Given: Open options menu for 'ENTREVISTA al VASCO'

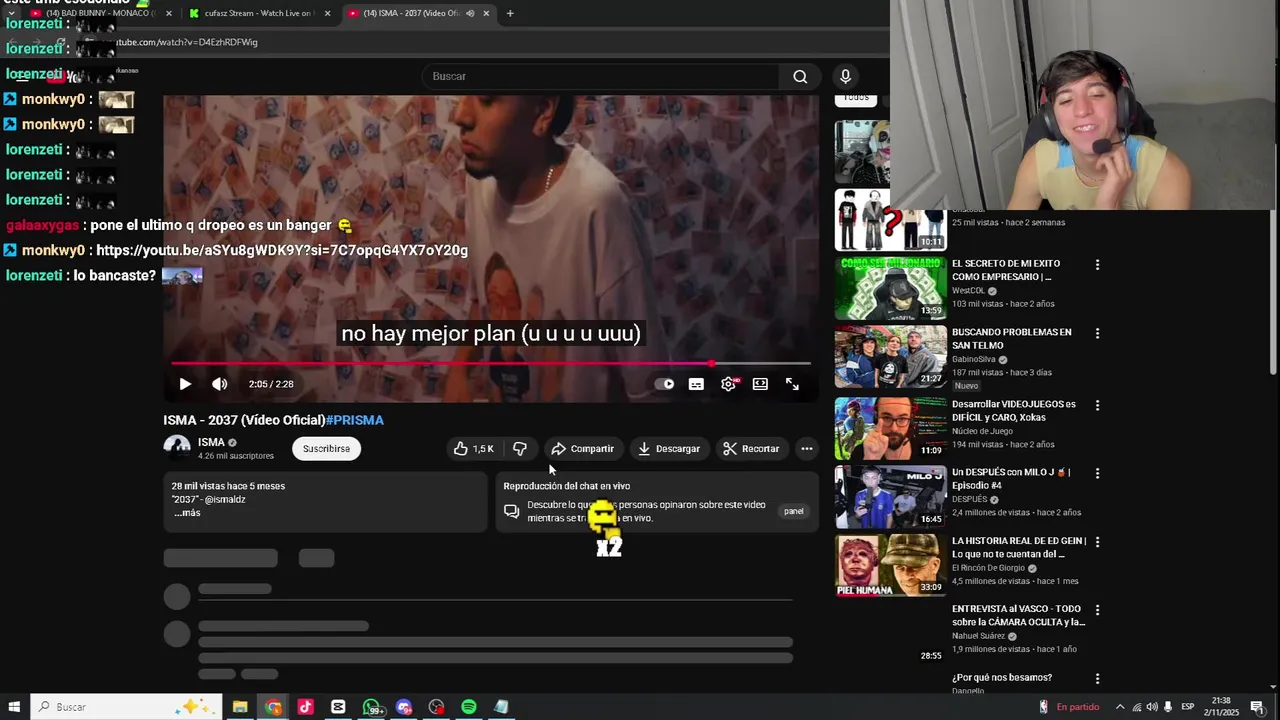Looking at the screenshot, I should click(x=1097, y=610).
